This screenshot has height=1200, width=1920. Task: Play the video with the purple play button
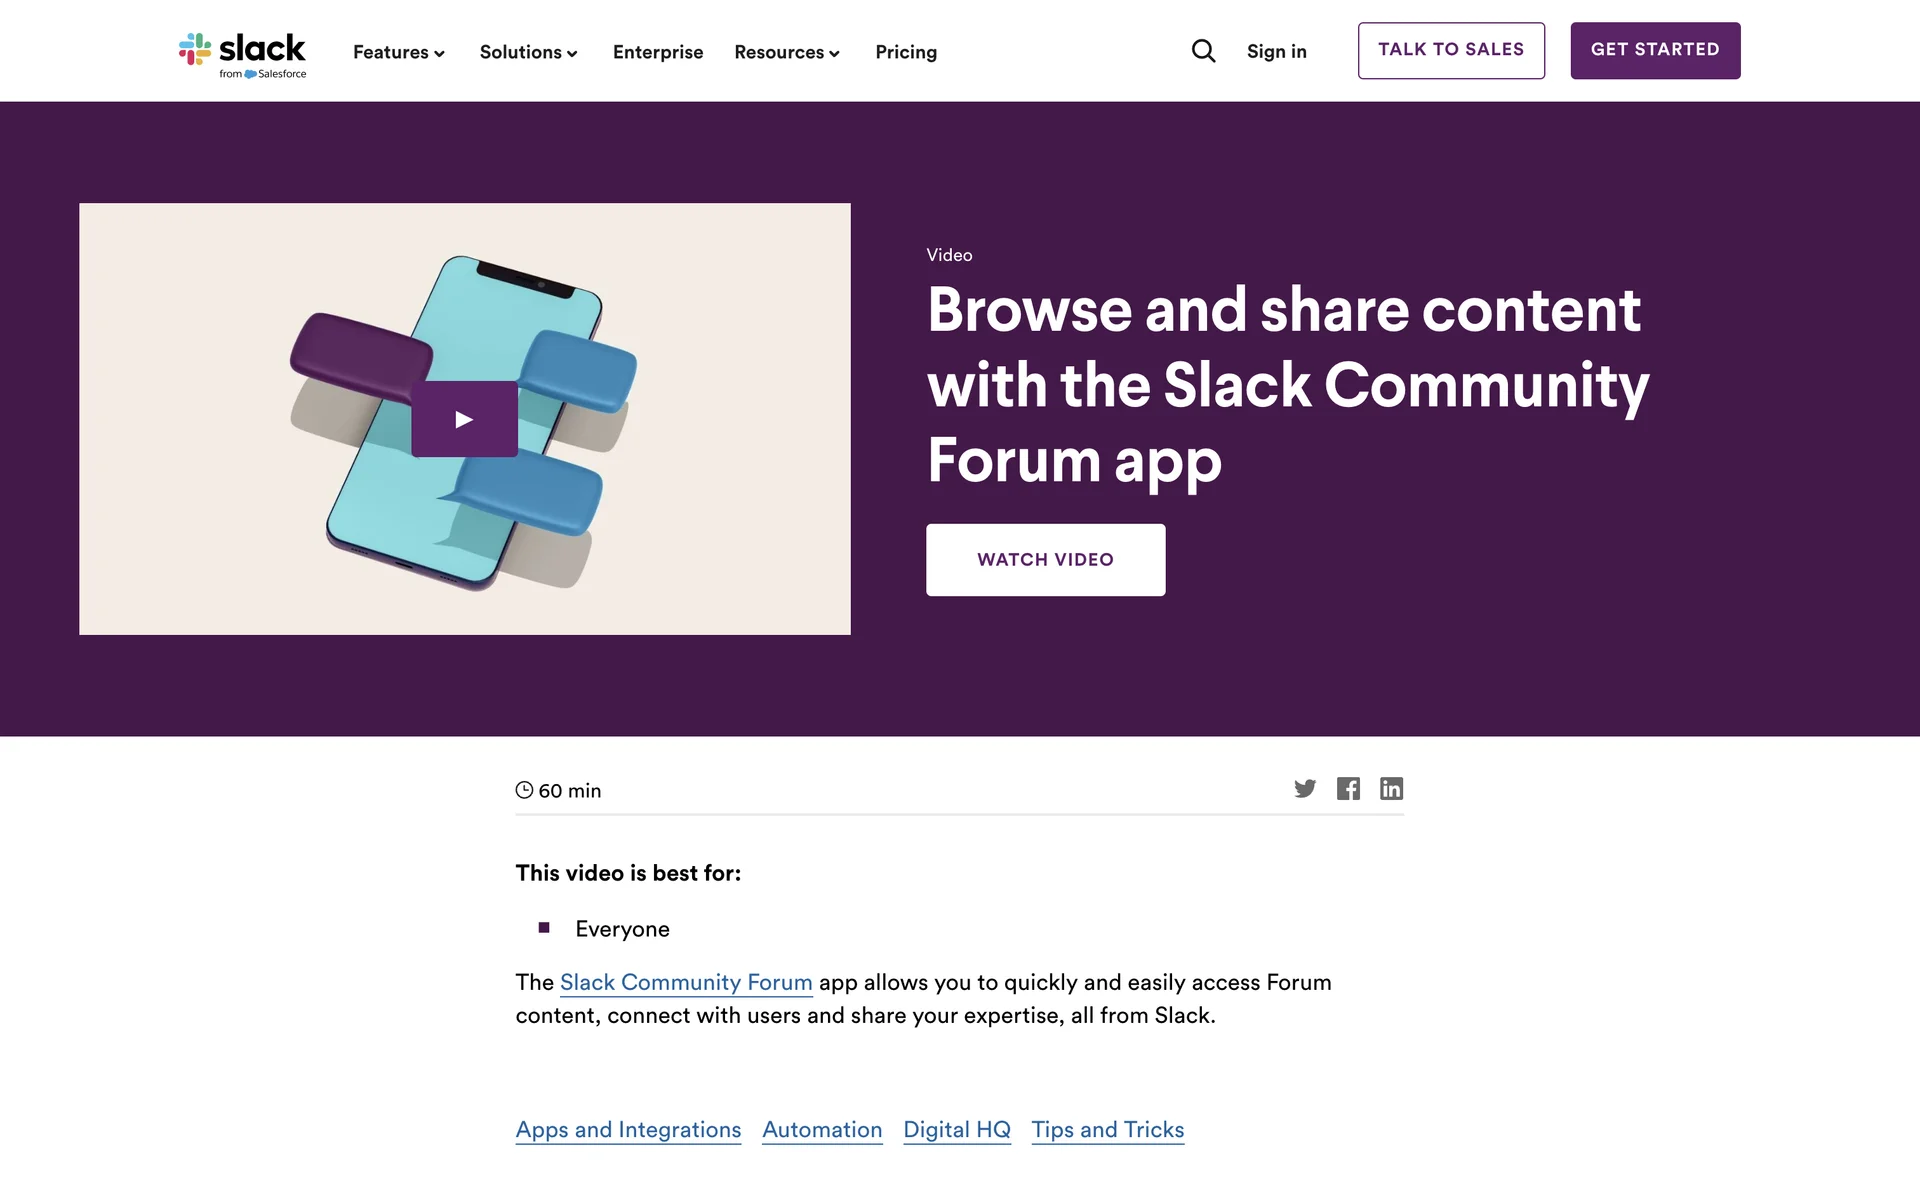tap(464, 419)
